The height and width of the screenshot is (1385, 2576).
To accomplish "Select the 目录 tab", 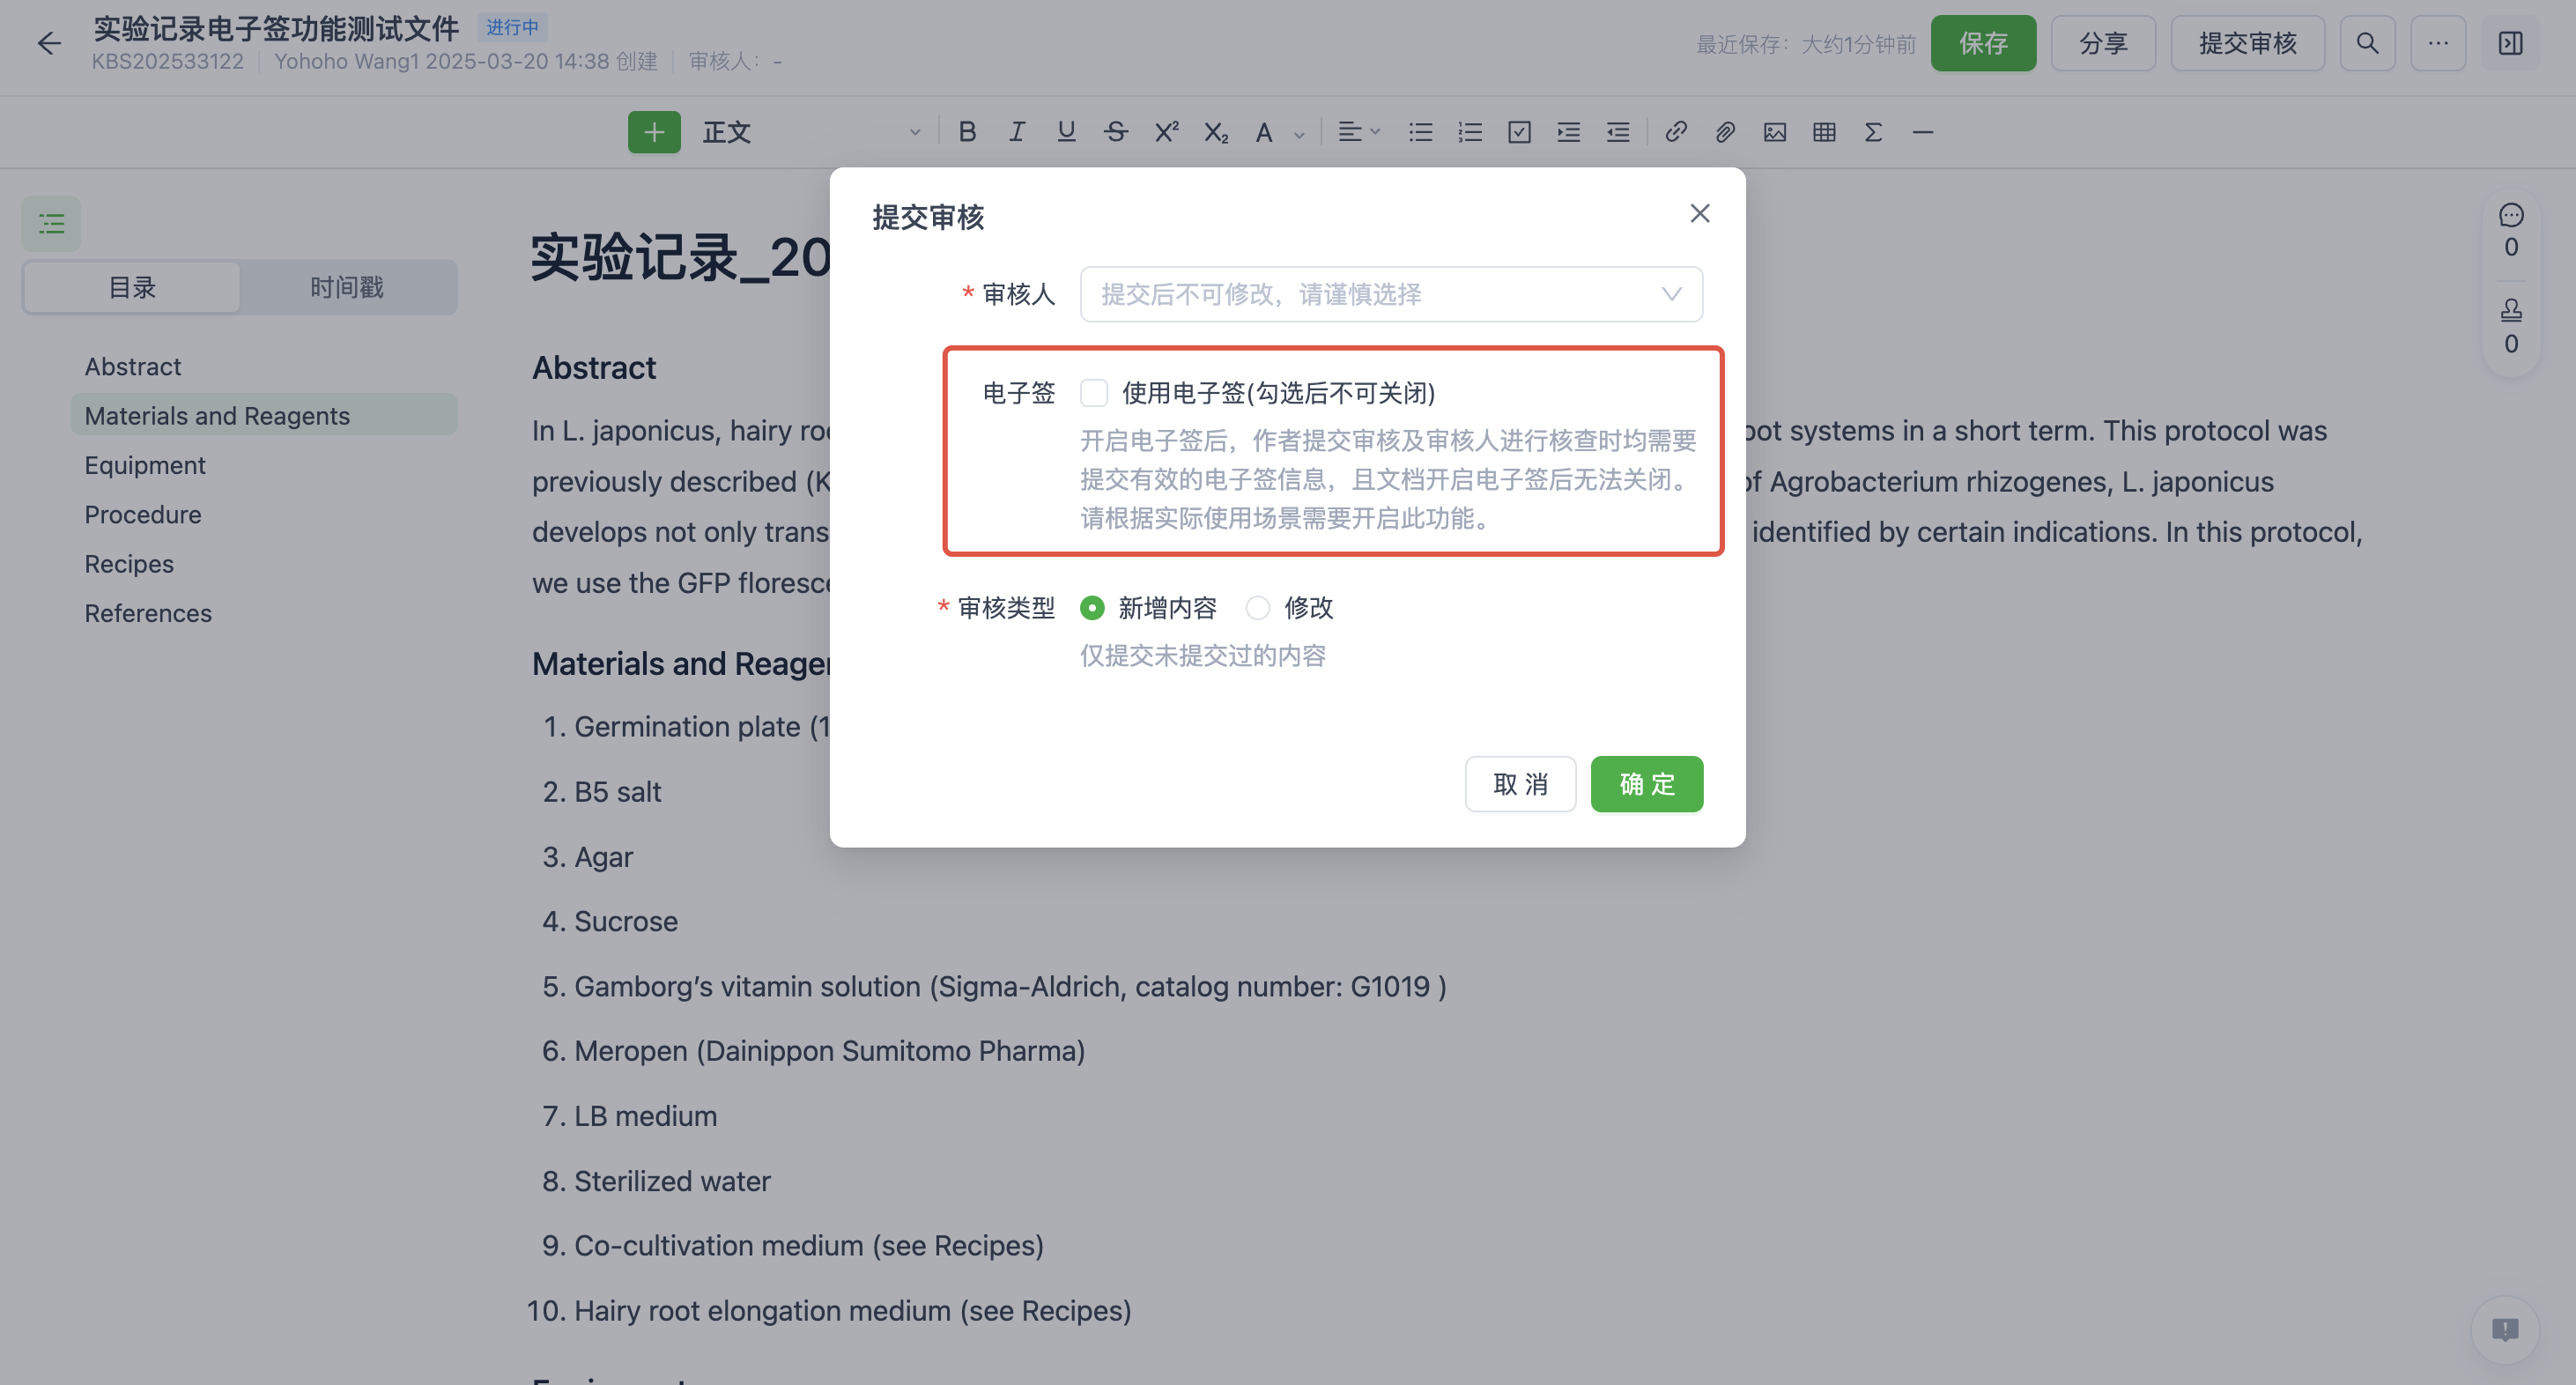I will (132, 288).
